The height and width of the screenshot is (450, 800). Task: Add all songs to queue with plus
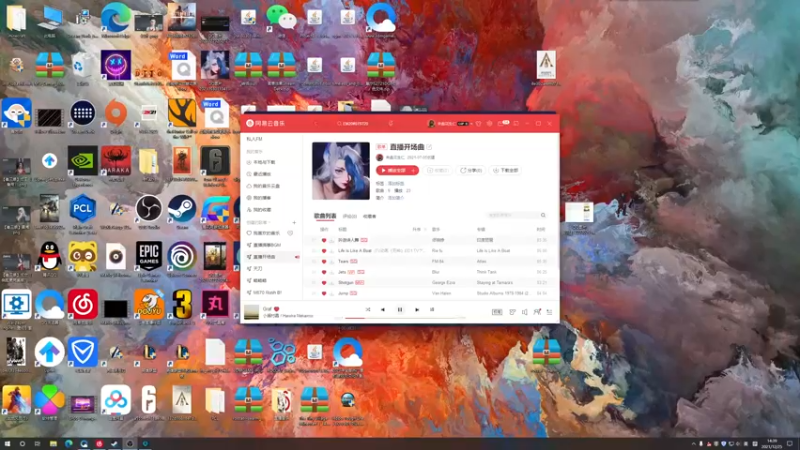tap(414, 170)
